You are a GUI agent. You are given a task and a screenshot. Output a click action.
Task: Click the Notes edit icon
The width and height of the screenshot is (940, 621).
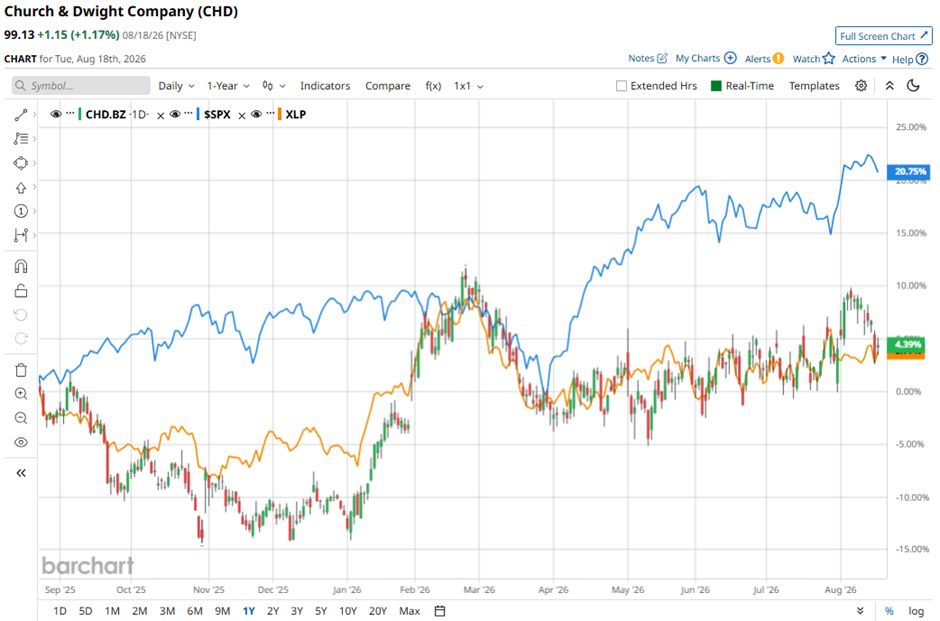coord(662,58)
